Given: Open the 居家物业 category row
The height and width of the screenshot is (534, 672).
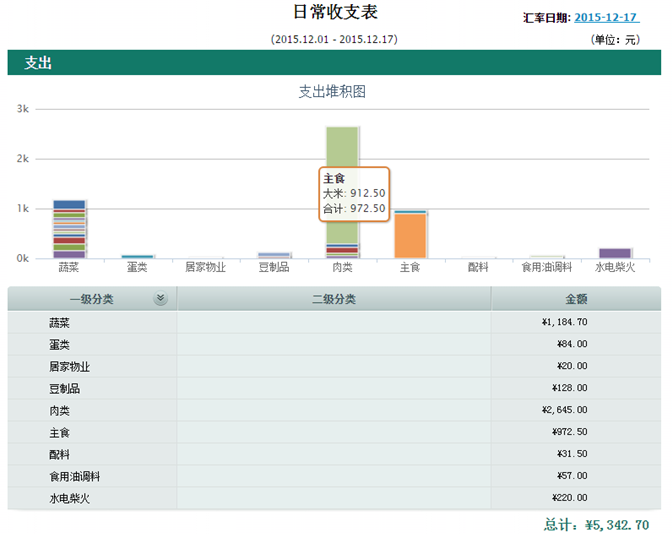Looking at the screenshot, I should coord(334,366).
